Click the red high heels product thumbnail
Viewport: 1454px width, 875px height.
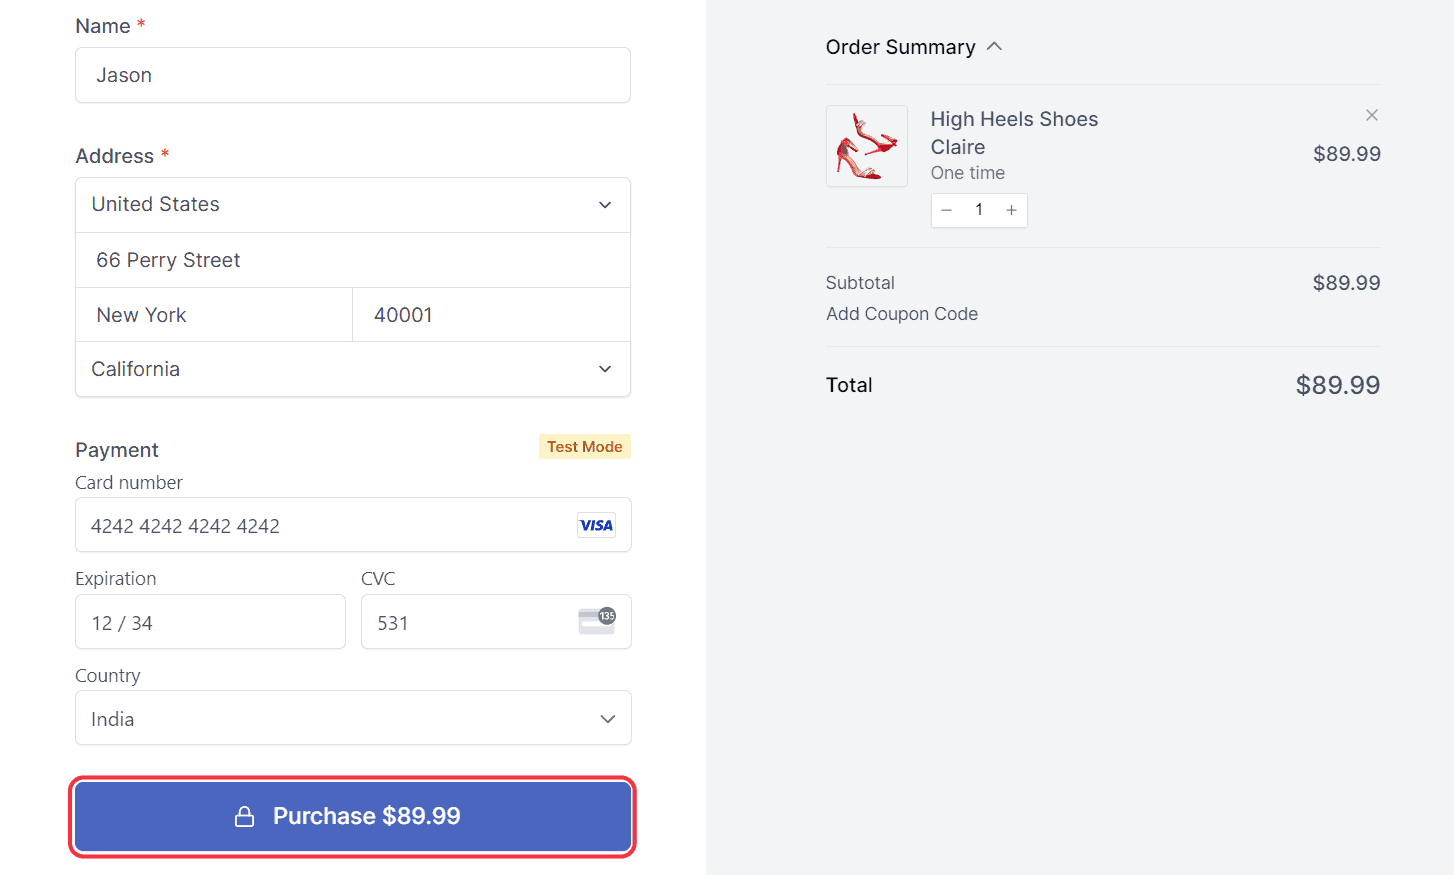click(866, 146)
